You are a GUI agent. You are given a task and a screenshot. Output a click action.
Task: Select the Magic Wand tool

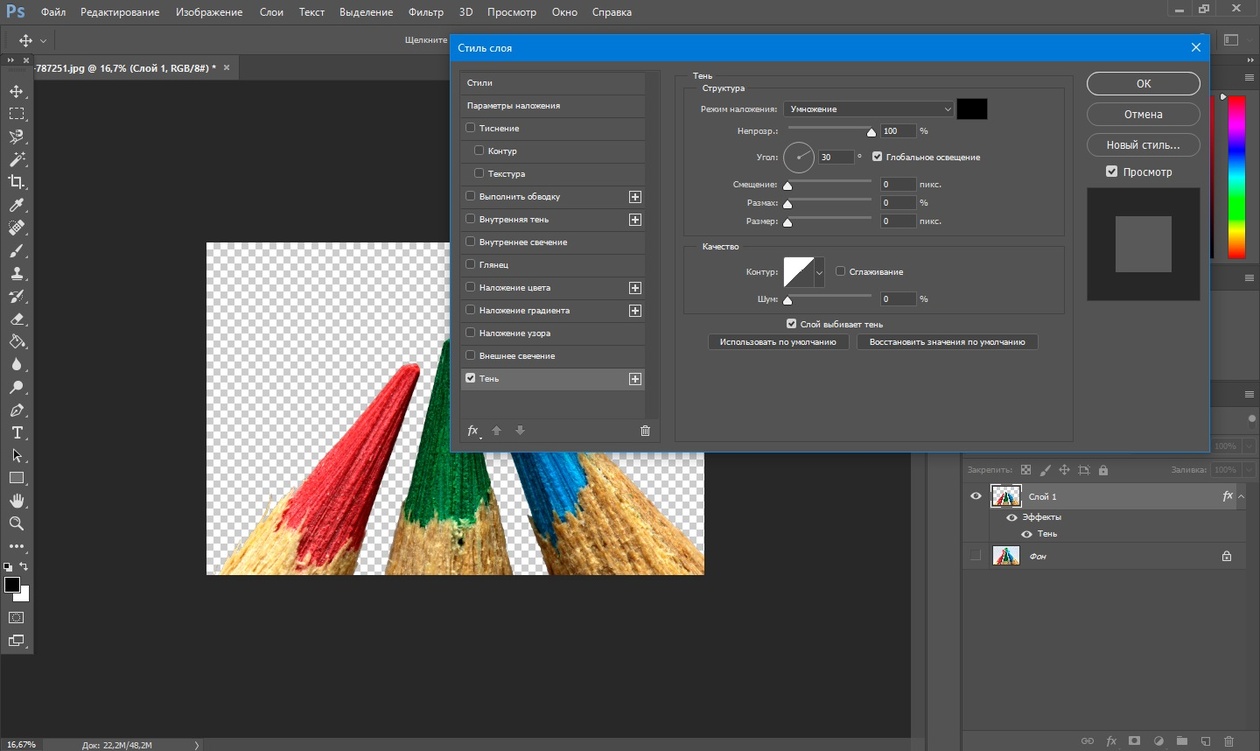pos(17,160)
